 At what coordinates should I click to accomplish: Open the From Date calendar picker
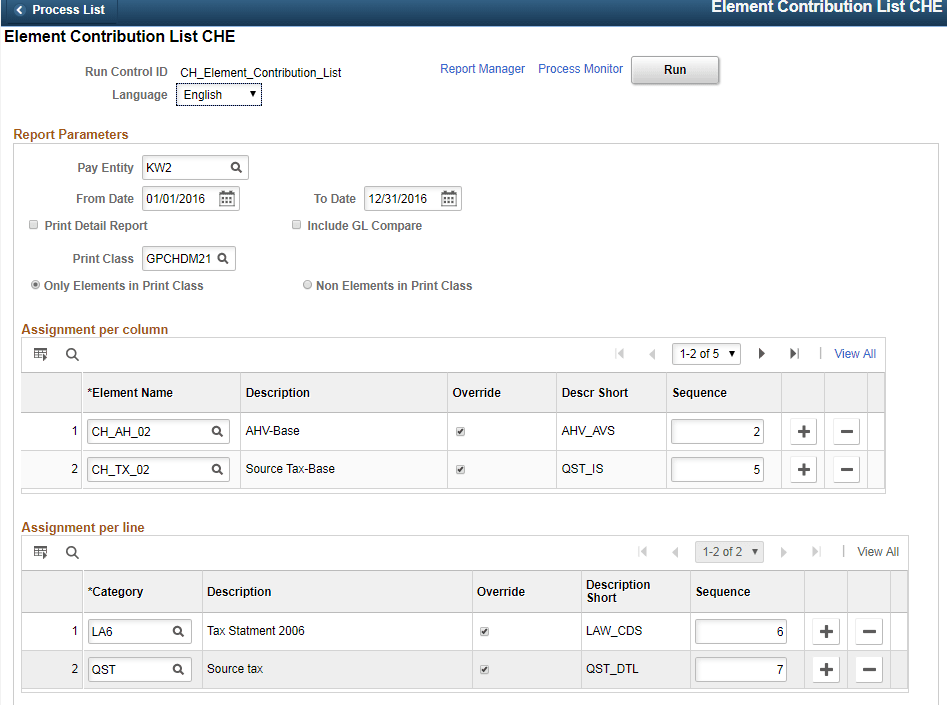(x=226, y=198)
